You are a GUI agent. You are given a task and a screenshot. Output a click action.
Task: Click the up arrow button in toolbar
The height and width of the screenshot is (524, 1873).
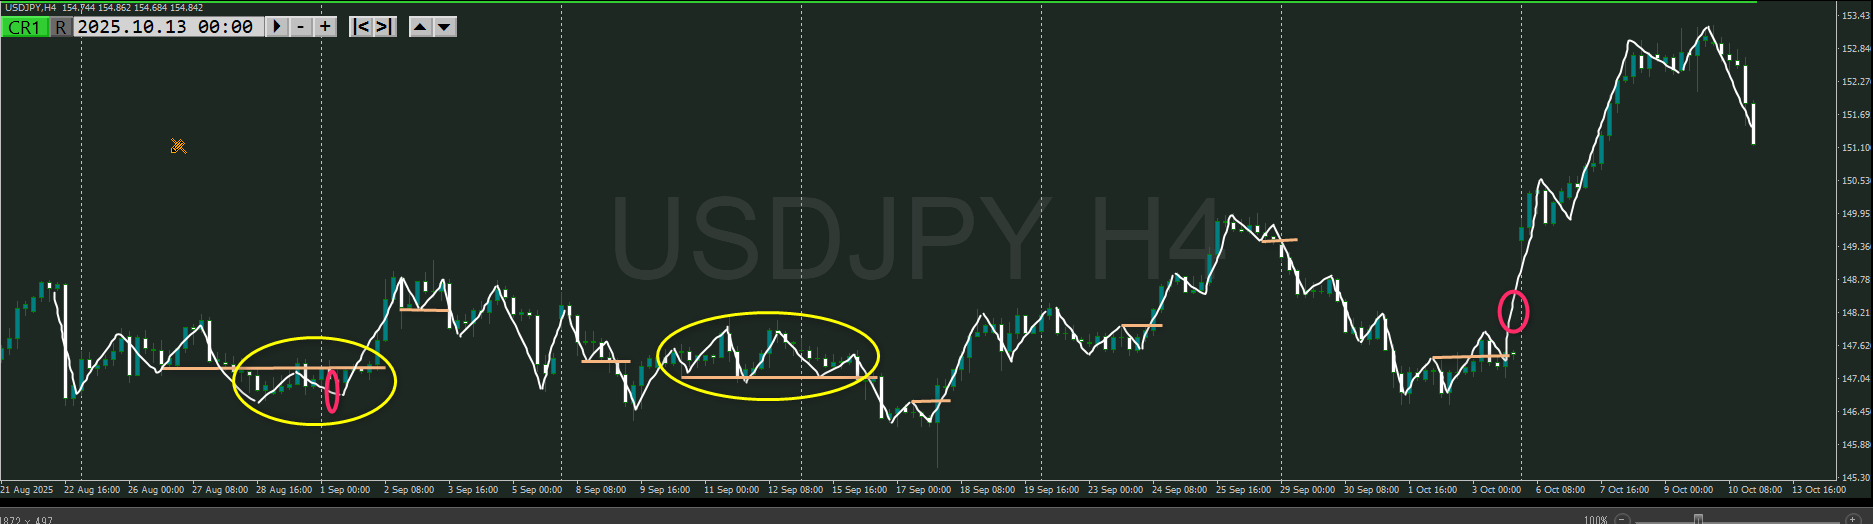tap(421, 27)
